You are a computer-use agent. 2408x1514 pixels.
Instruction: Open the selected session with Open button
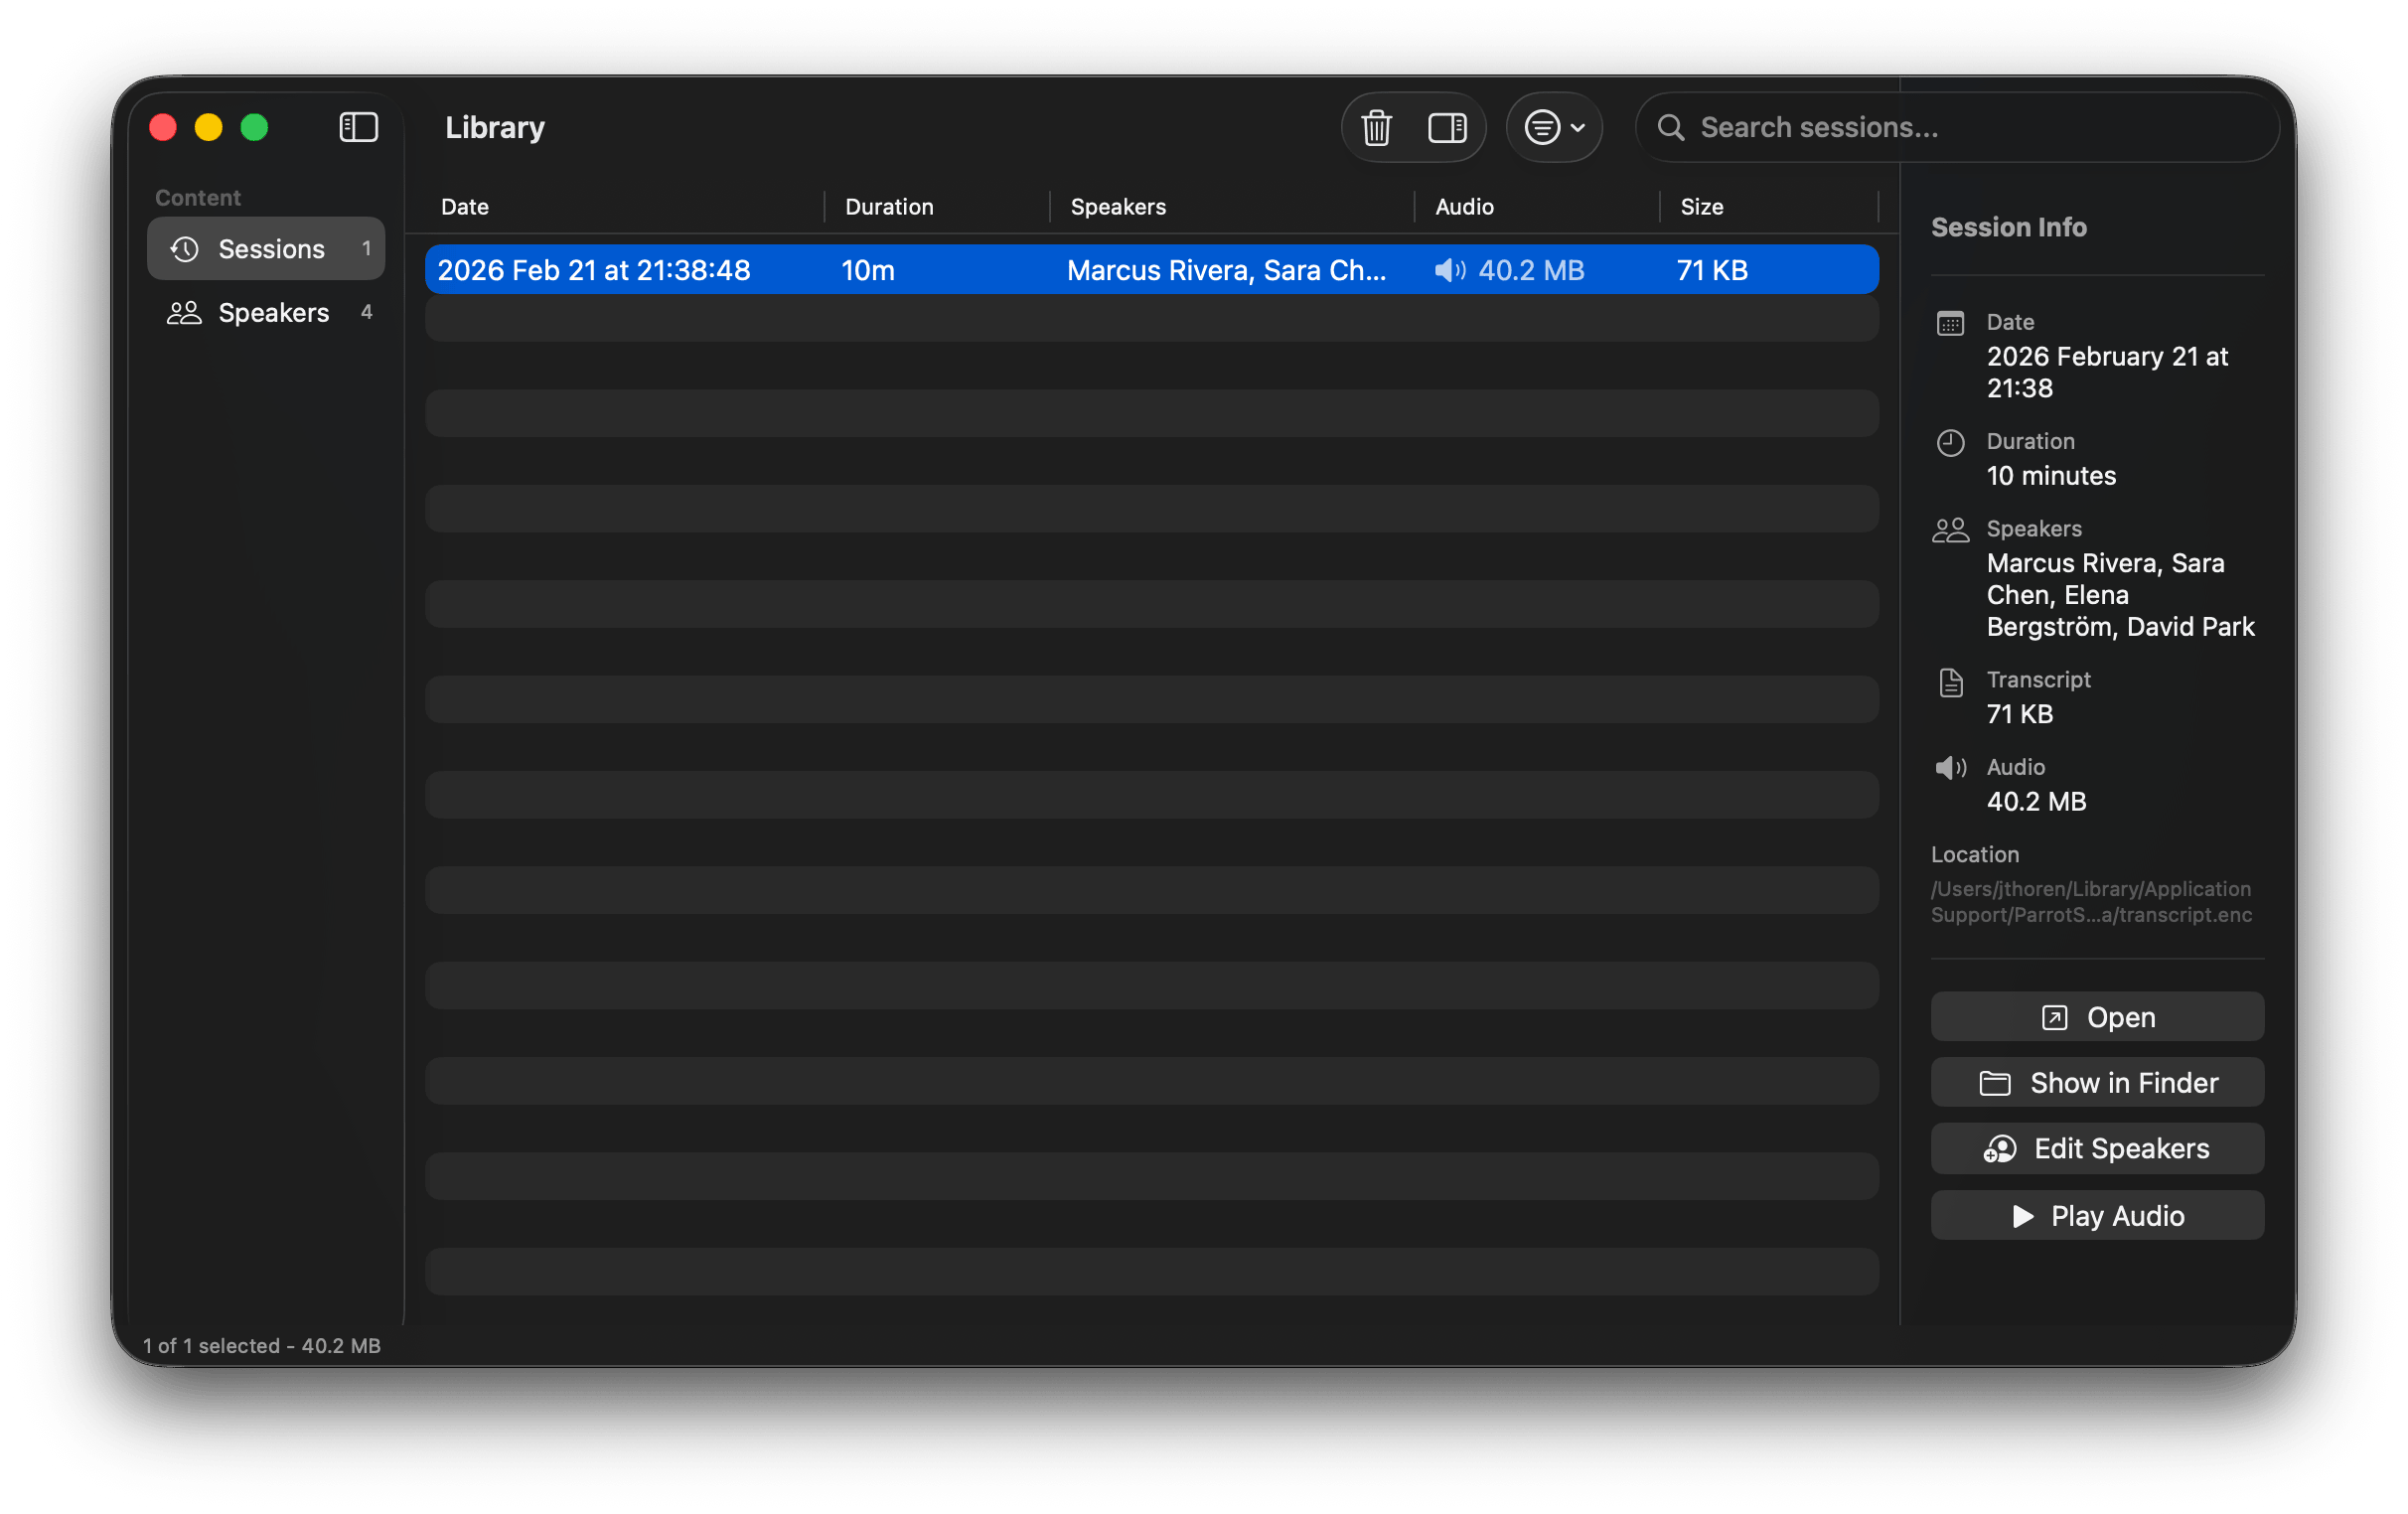coord(2097,1017)
